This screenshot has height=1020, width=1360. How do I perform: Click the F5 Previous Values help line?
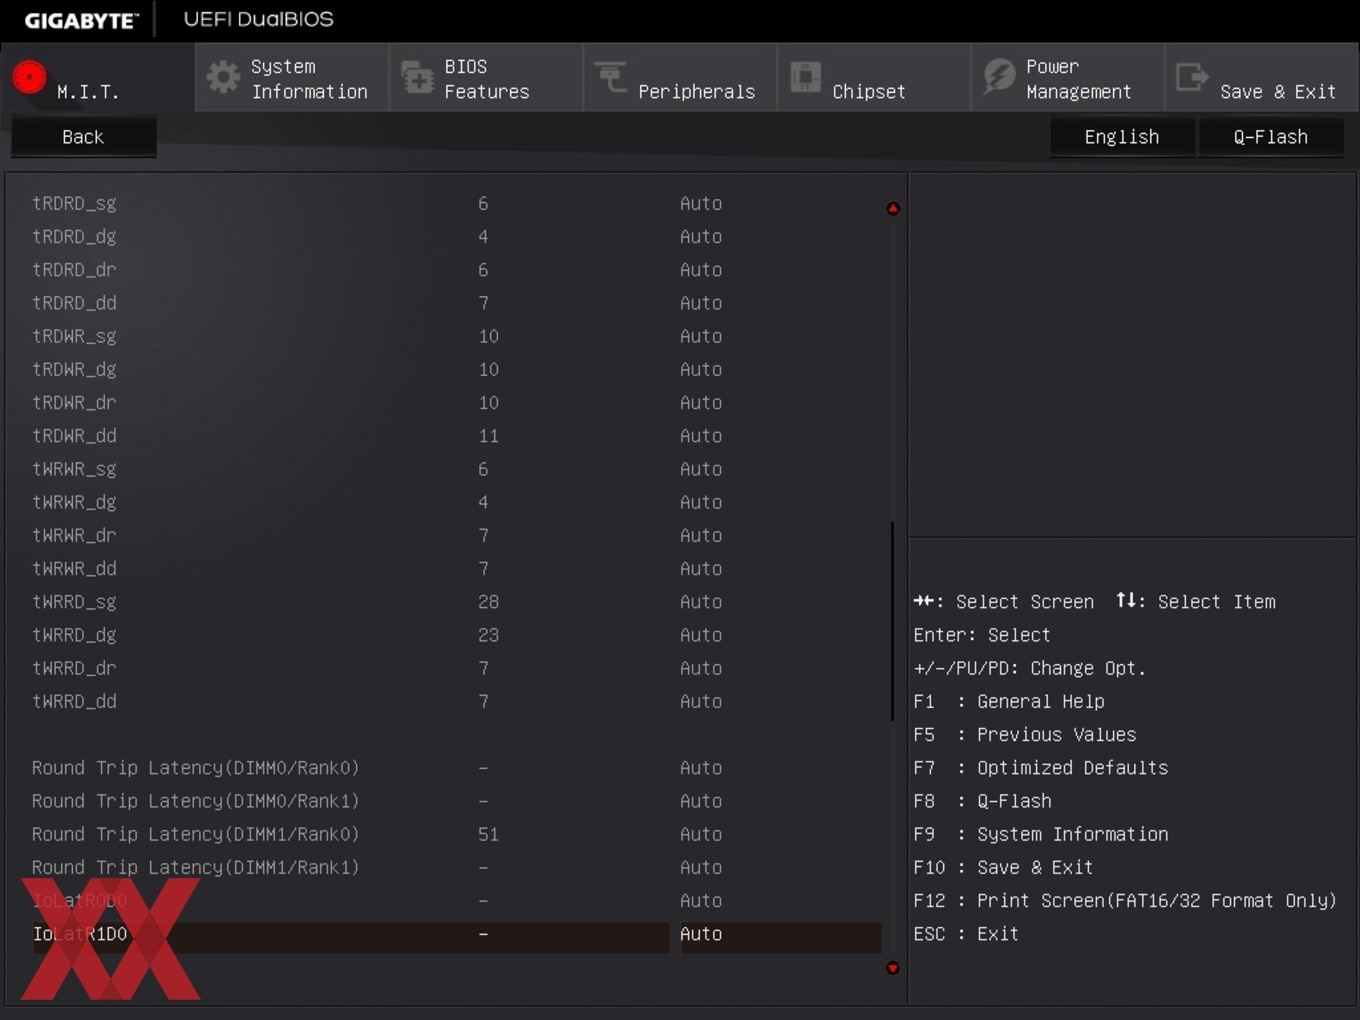pos(1024,735)
